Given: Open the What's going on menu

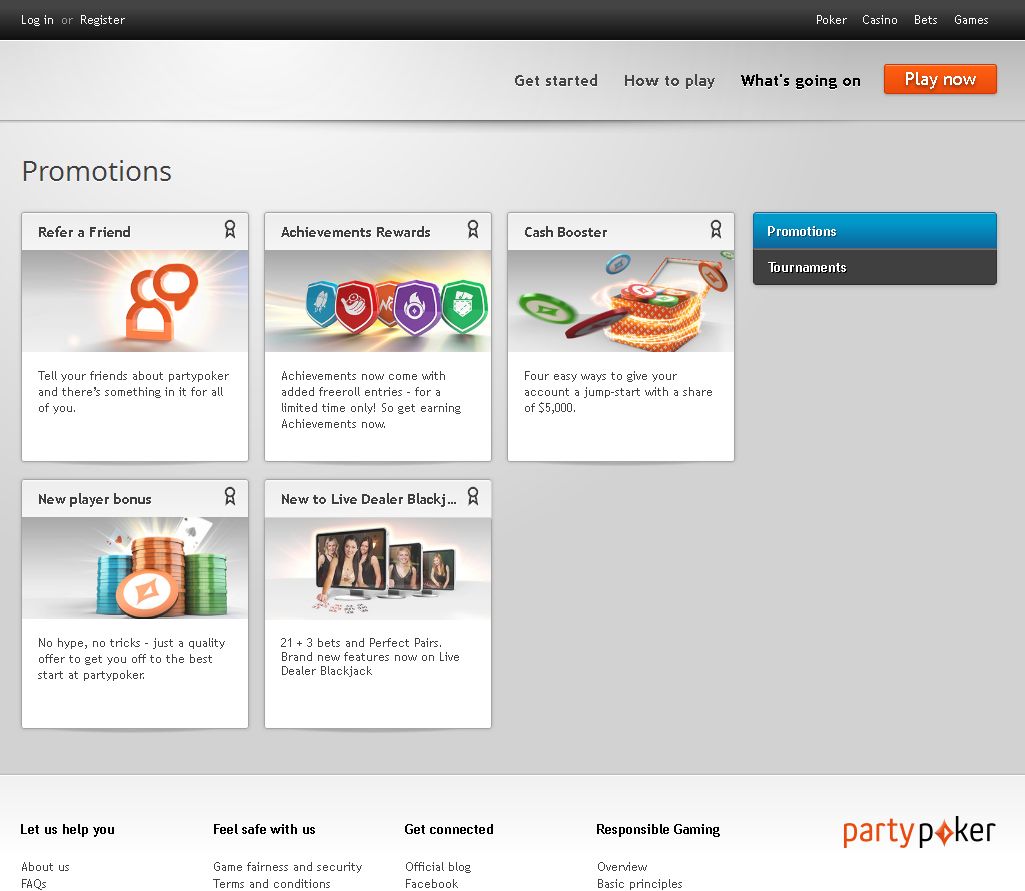Looking at the screenshot, I should click(801, 80).
